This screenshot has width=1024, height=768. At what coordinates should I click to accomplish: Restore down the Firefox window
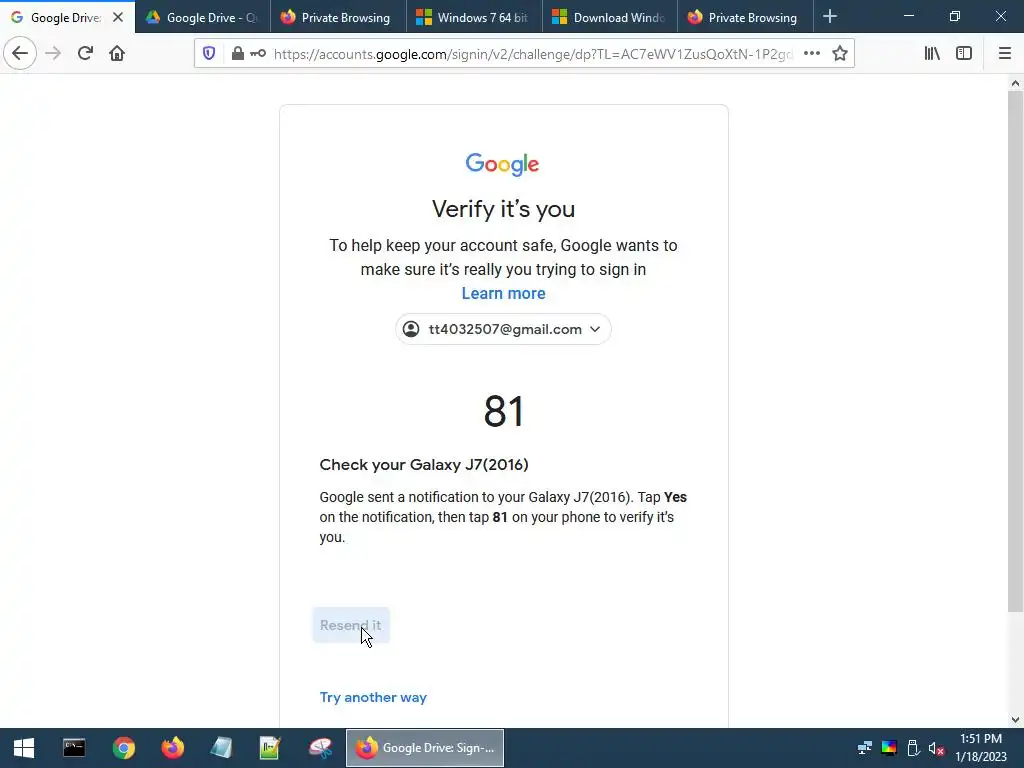tap(955, 16)
